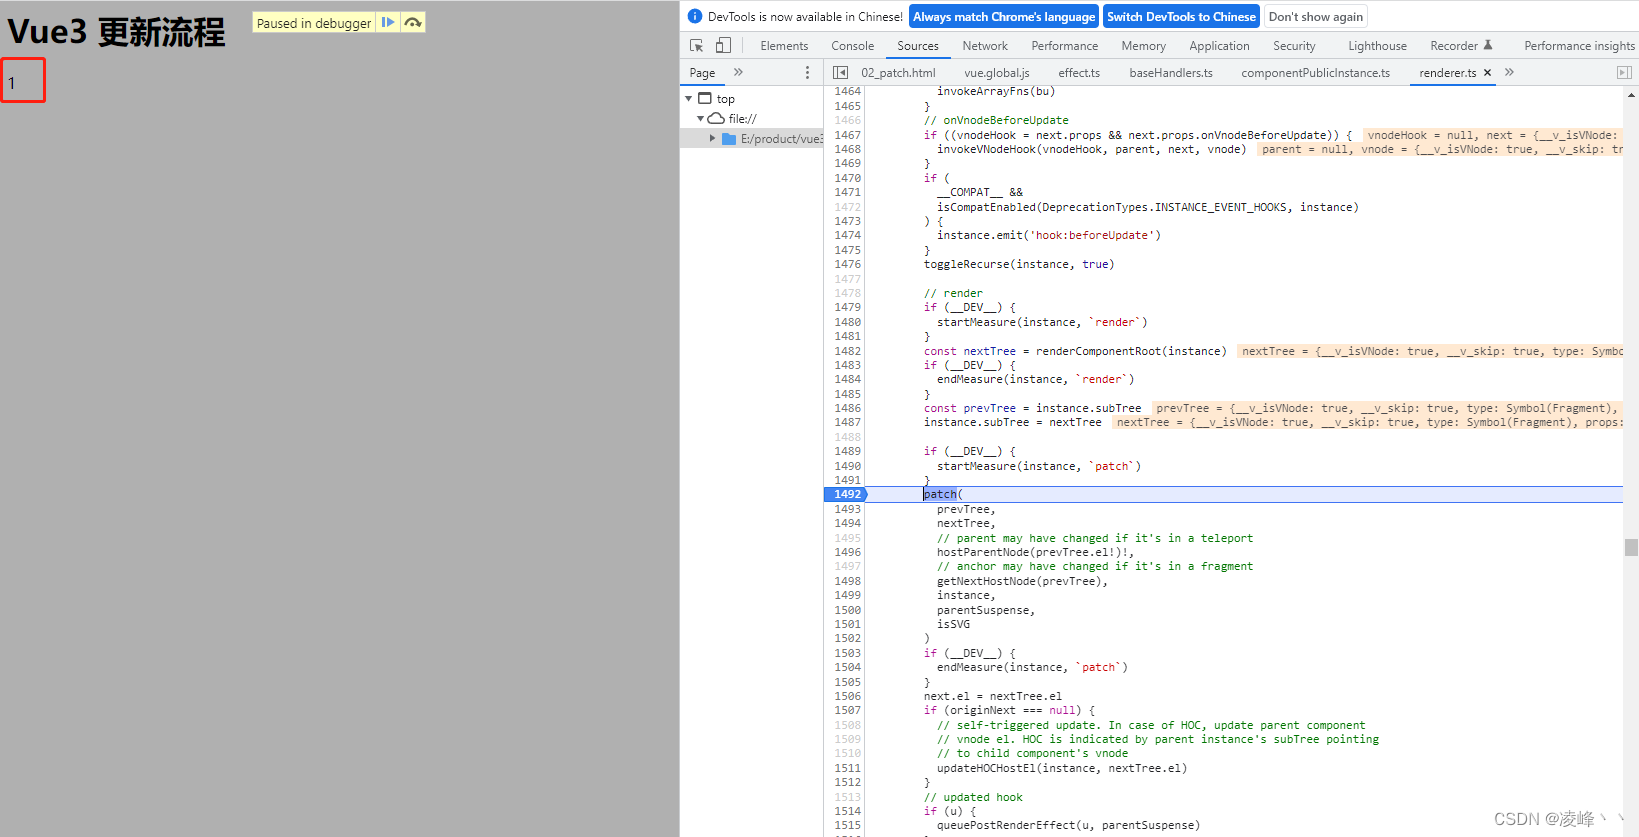Open the Elements panel tab

pos(784,46)
